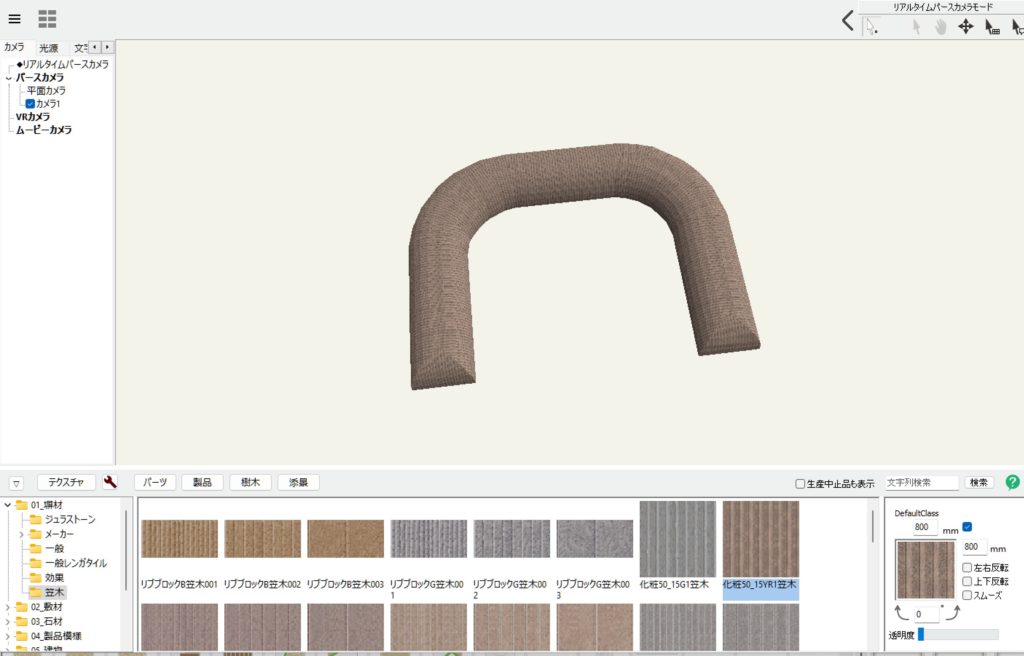Expand the メーカー folder
The image size is (1024, 656).
click(x=21, y=534)
